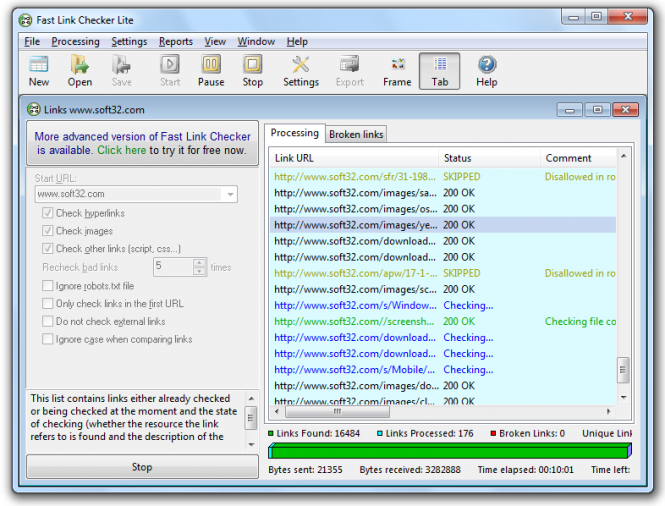Open Help from the toolbar icon
This screenshot has height=506, width=665.
(x=486, y=71)
